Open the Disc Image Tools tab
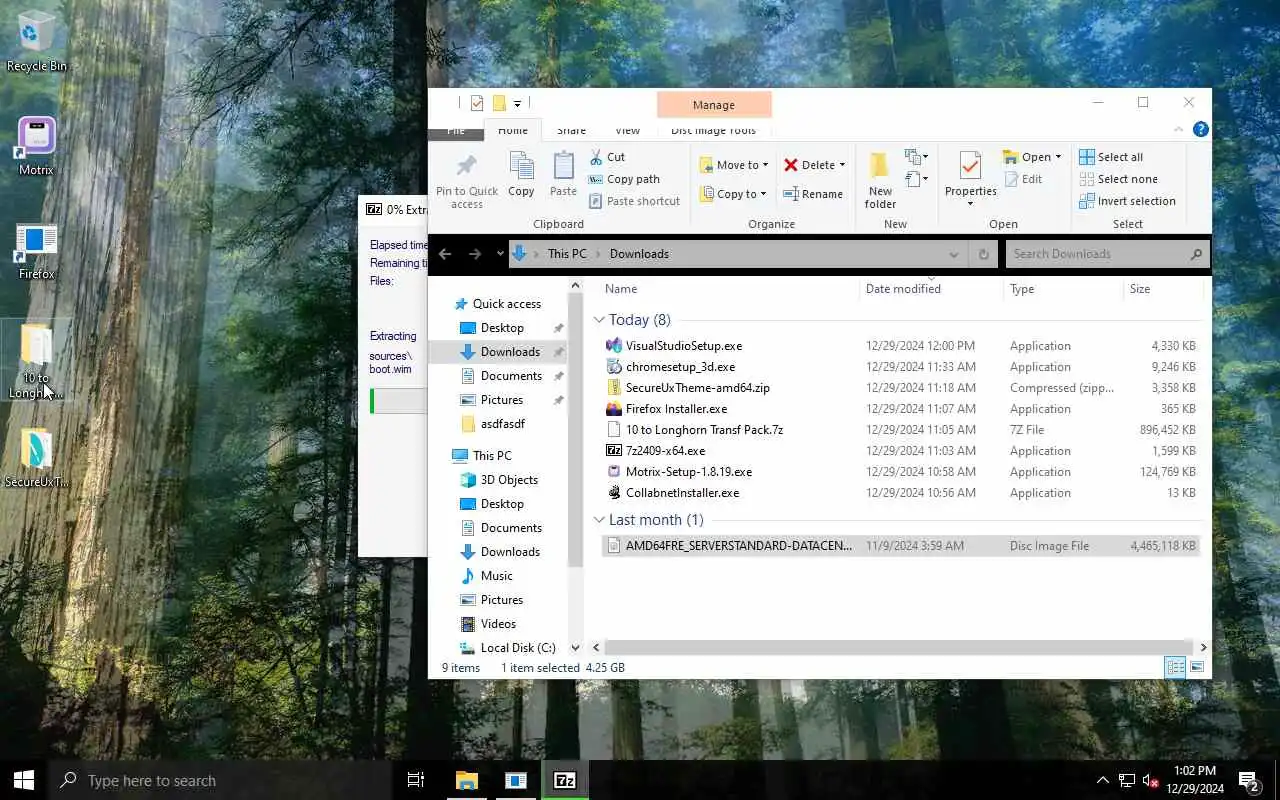Image resolution: width=1280 pixels, height=800 pixels. tap(713, 130)
